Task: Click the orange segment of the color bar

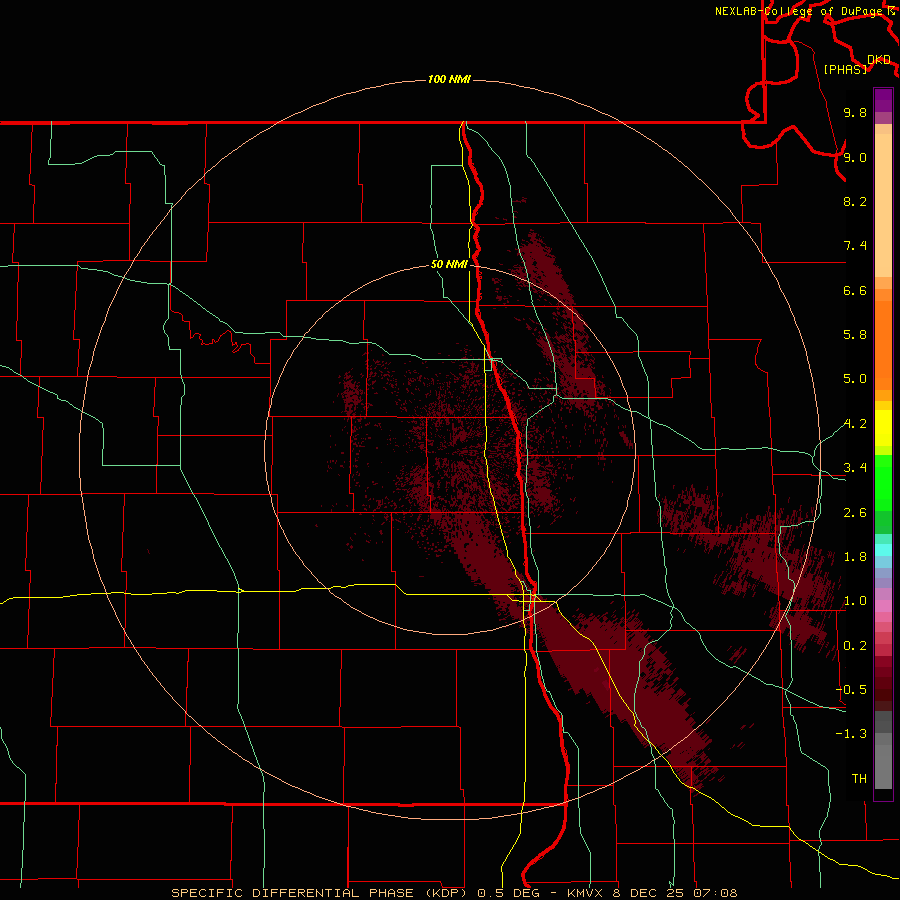Action: (883, 345)
